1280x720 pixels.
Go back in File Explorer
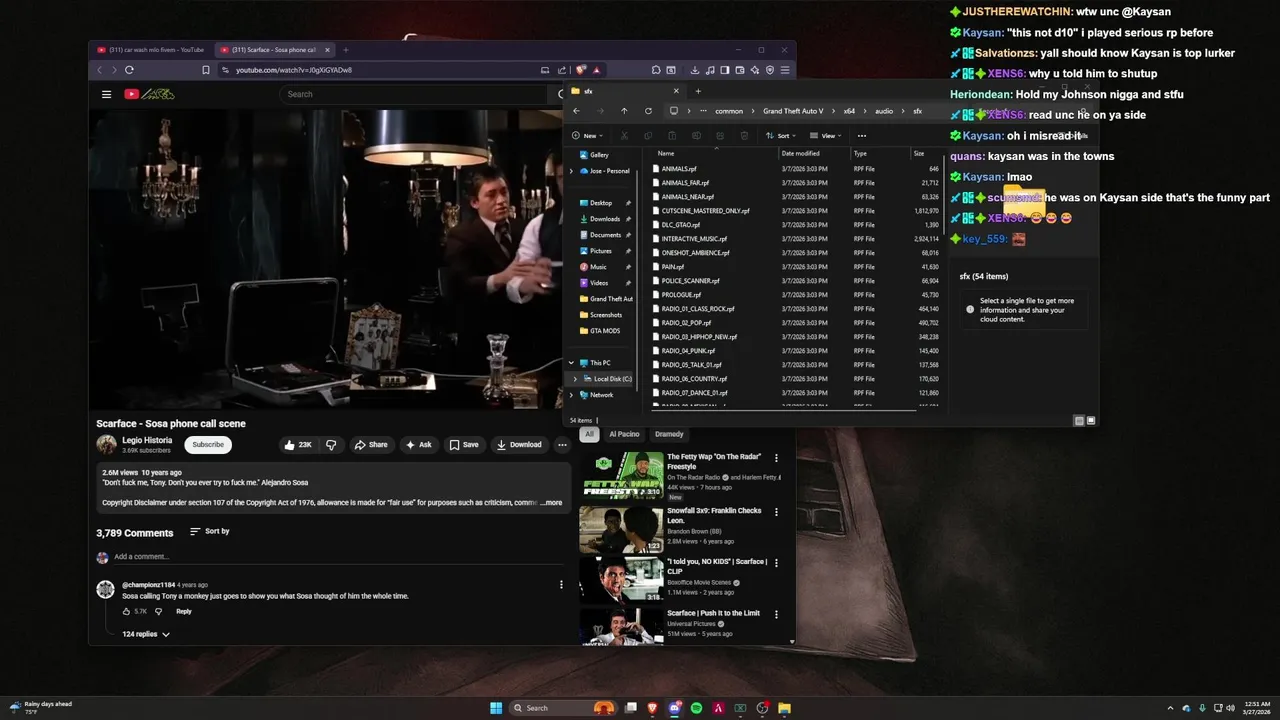pos(576,111)
